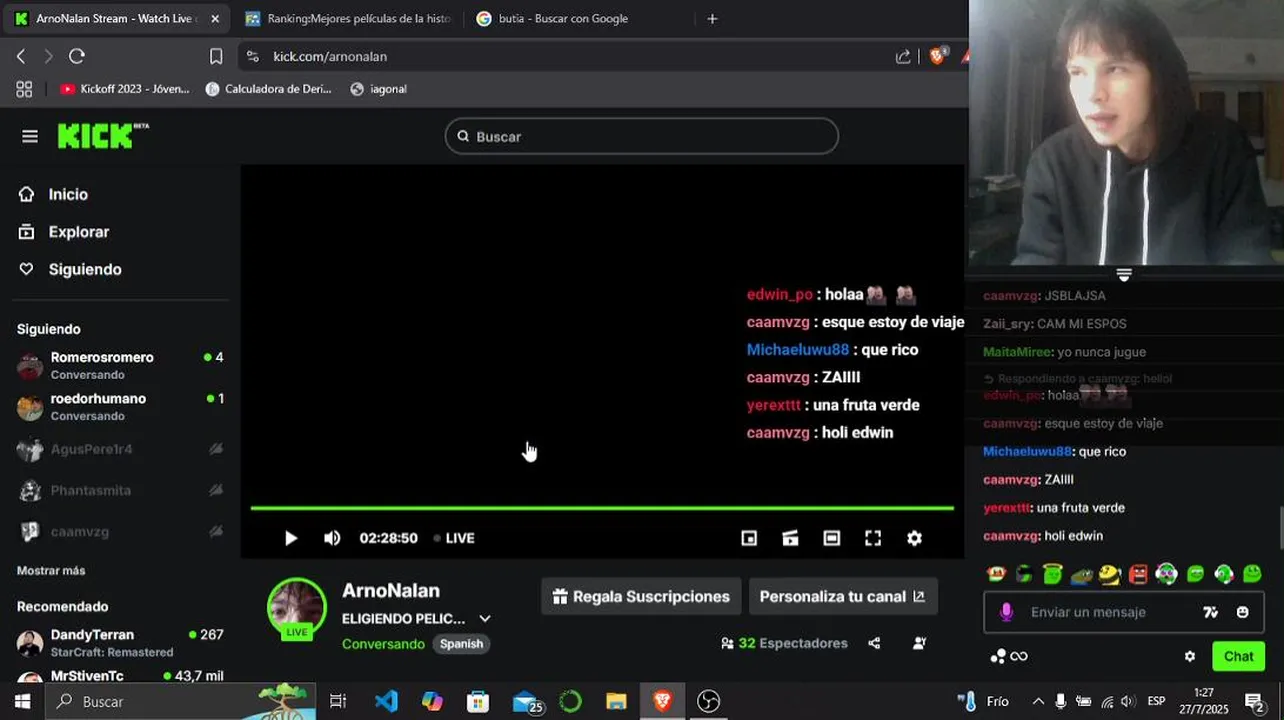This screenshot has height=720, width=1284.
Task: Open roedorhumano's channel
Action: [x=120, y=406]
